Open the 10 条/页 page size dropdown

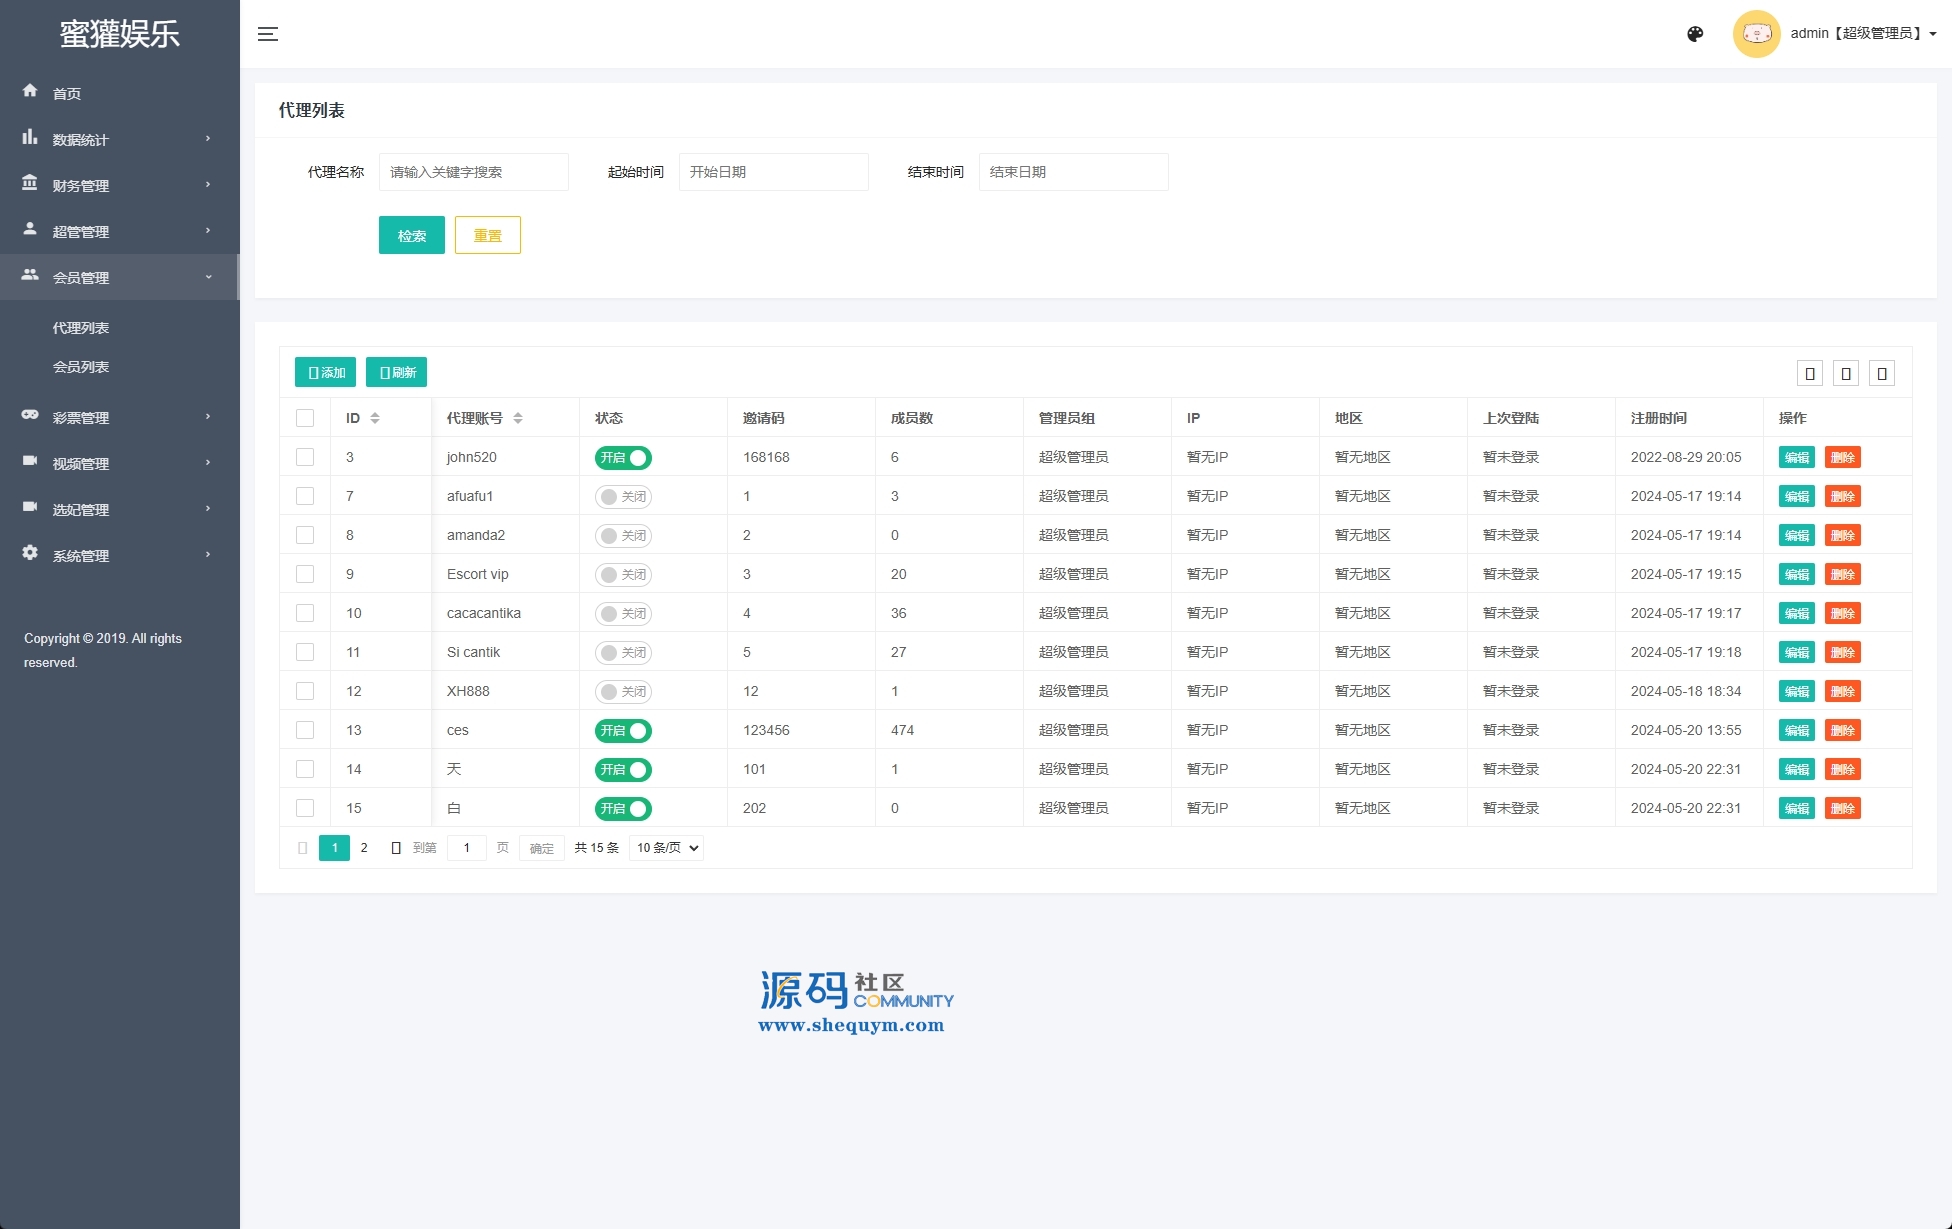[667, 848]
